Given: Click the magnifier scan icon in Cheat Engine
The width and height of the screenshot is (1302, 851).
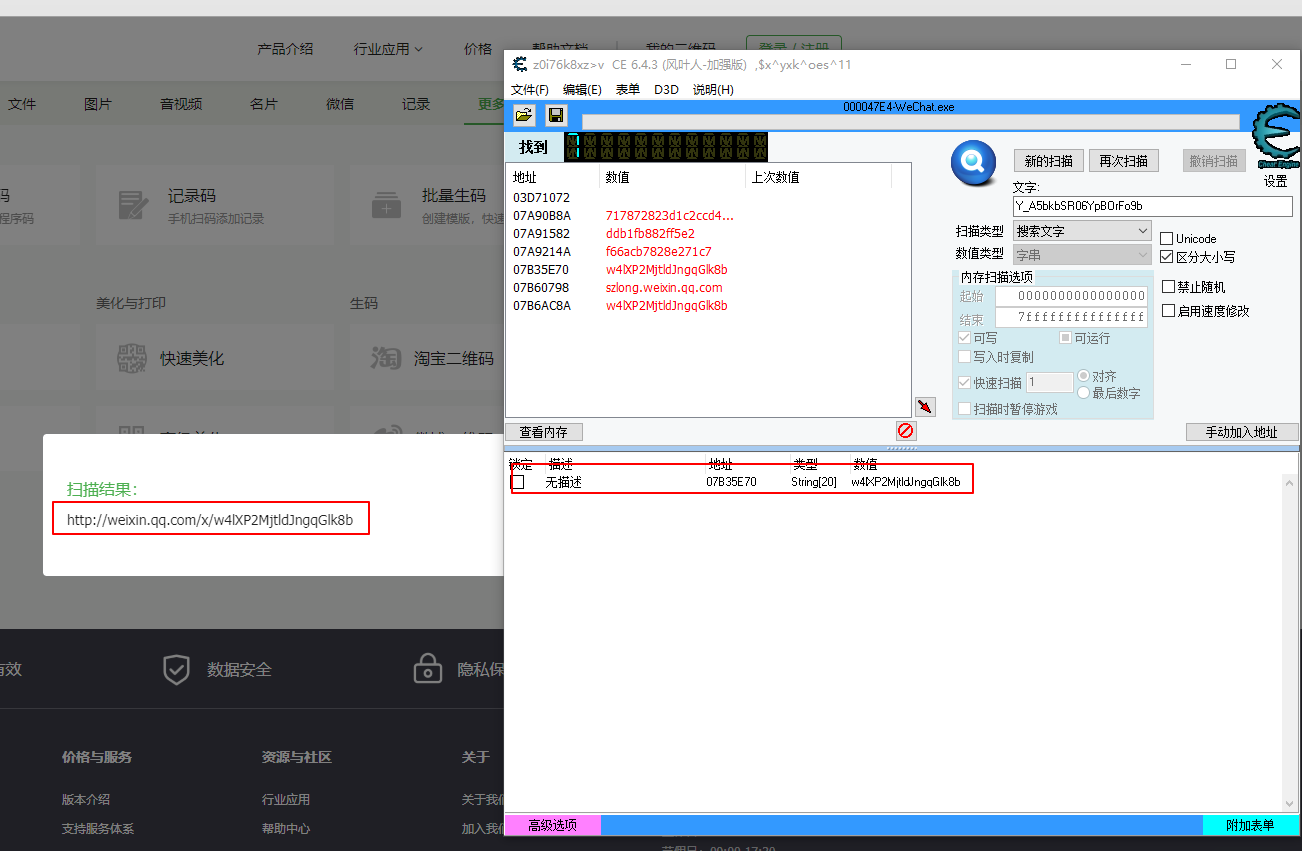Looking at the screenshot, I should coord(973,163).
